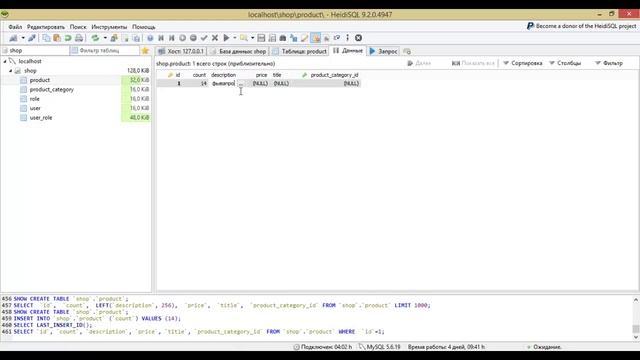Screen dimensions: 640x360
Task: Open the Refresh dropdown arrow
Action: click(x=105, y=38)
